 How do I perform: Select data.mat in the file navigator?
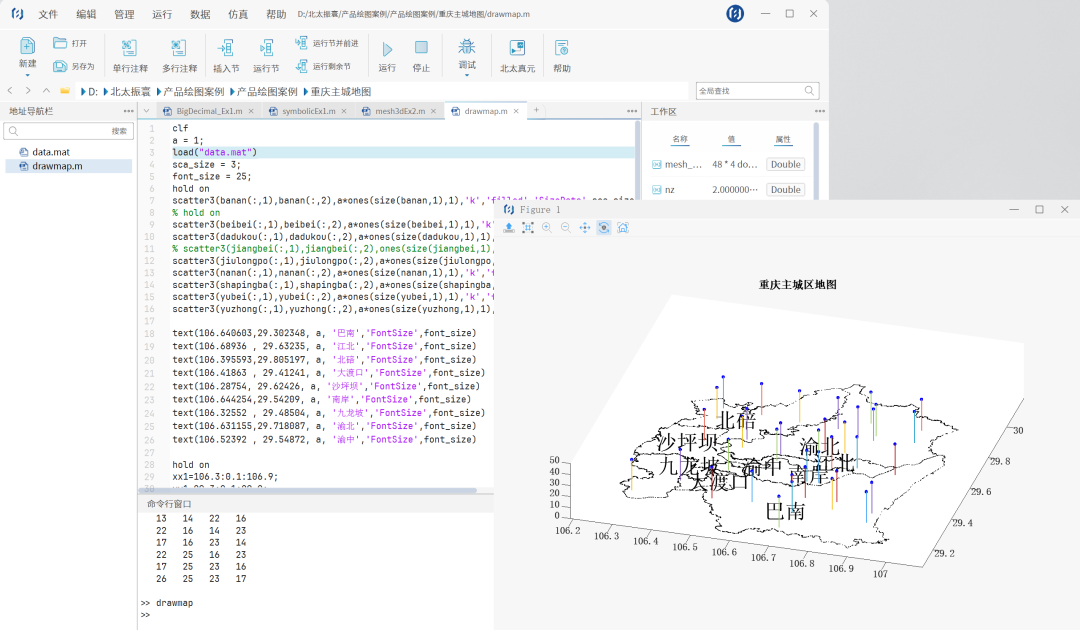50,152
